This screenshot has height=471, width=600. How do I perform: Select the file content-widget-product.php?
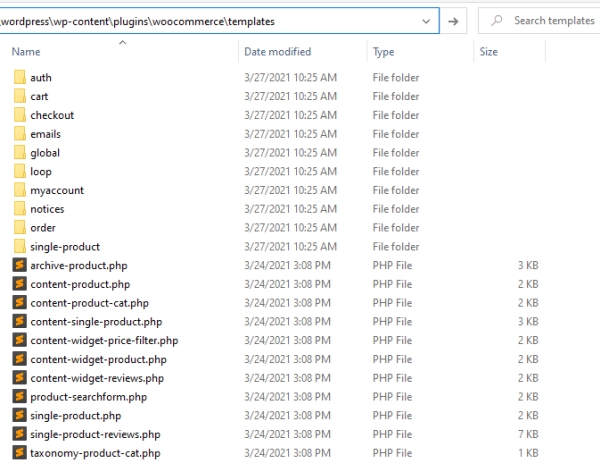tap(98, 360)
